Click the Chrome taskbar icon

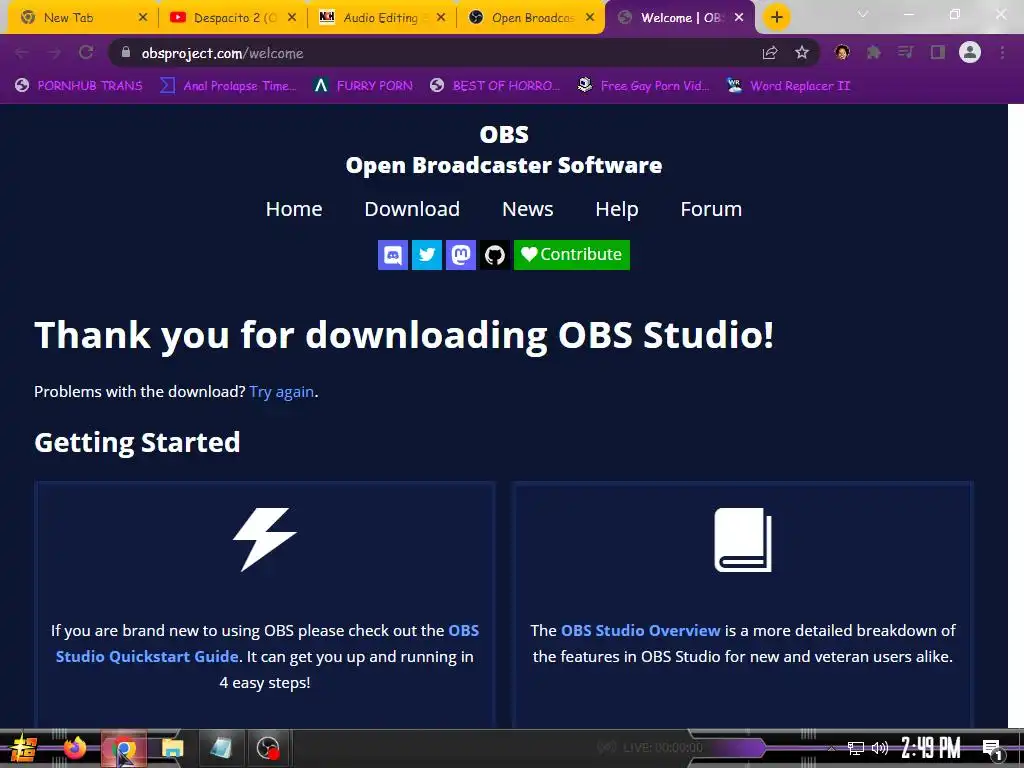coord(123,748)
